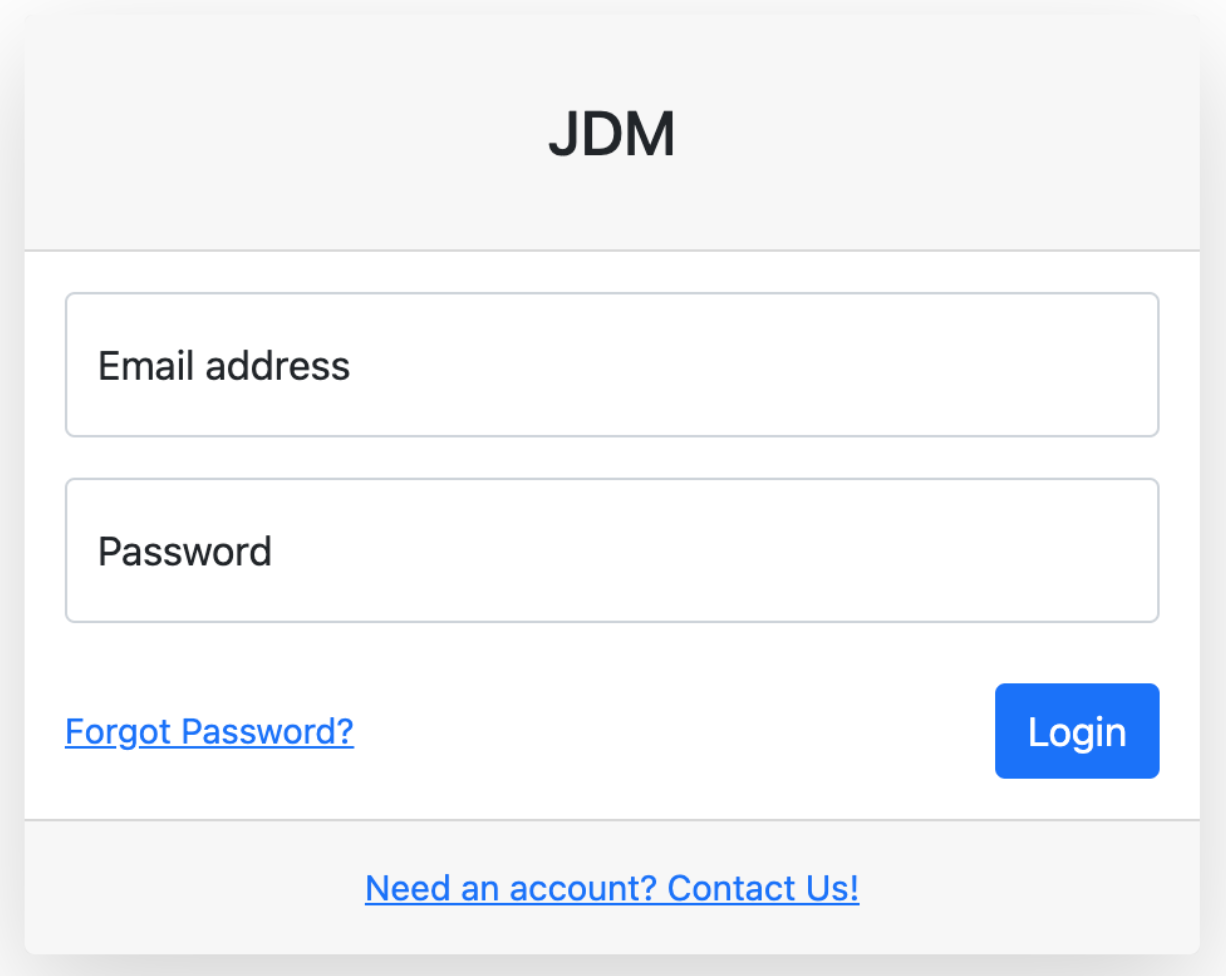This screenshot has width=1226, height=976.
Task: Start password recovery via Forgot Password?
Action: click(209, 732)
